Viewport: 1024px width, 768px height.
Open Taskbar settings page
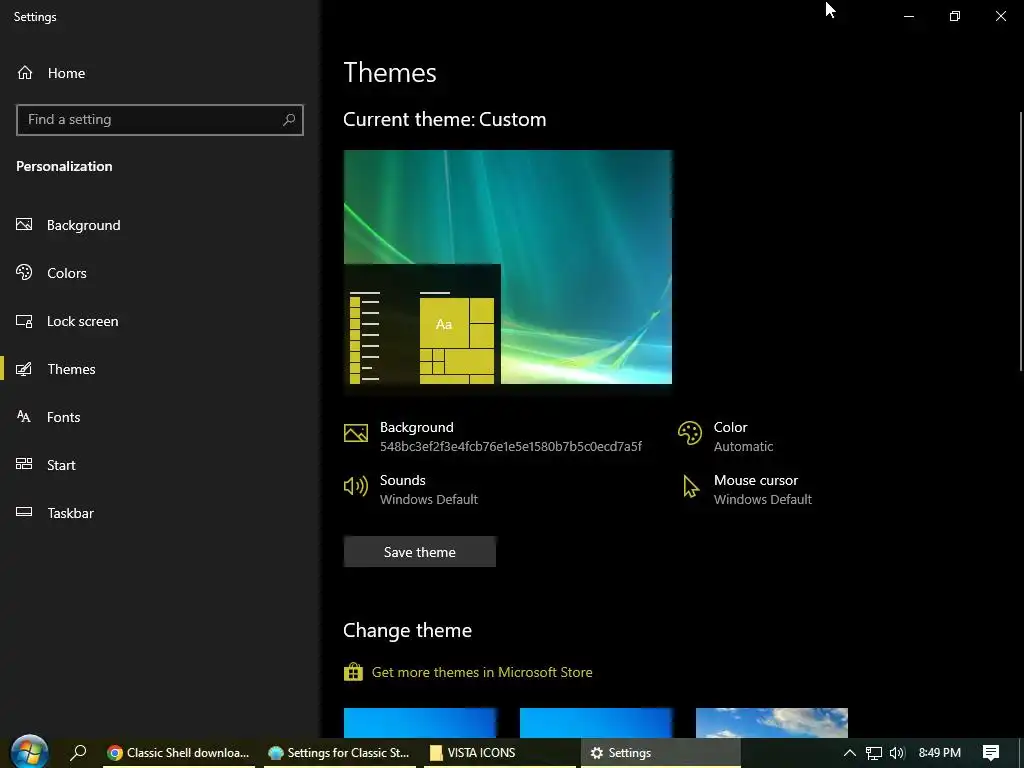click(x=159, y=513)
